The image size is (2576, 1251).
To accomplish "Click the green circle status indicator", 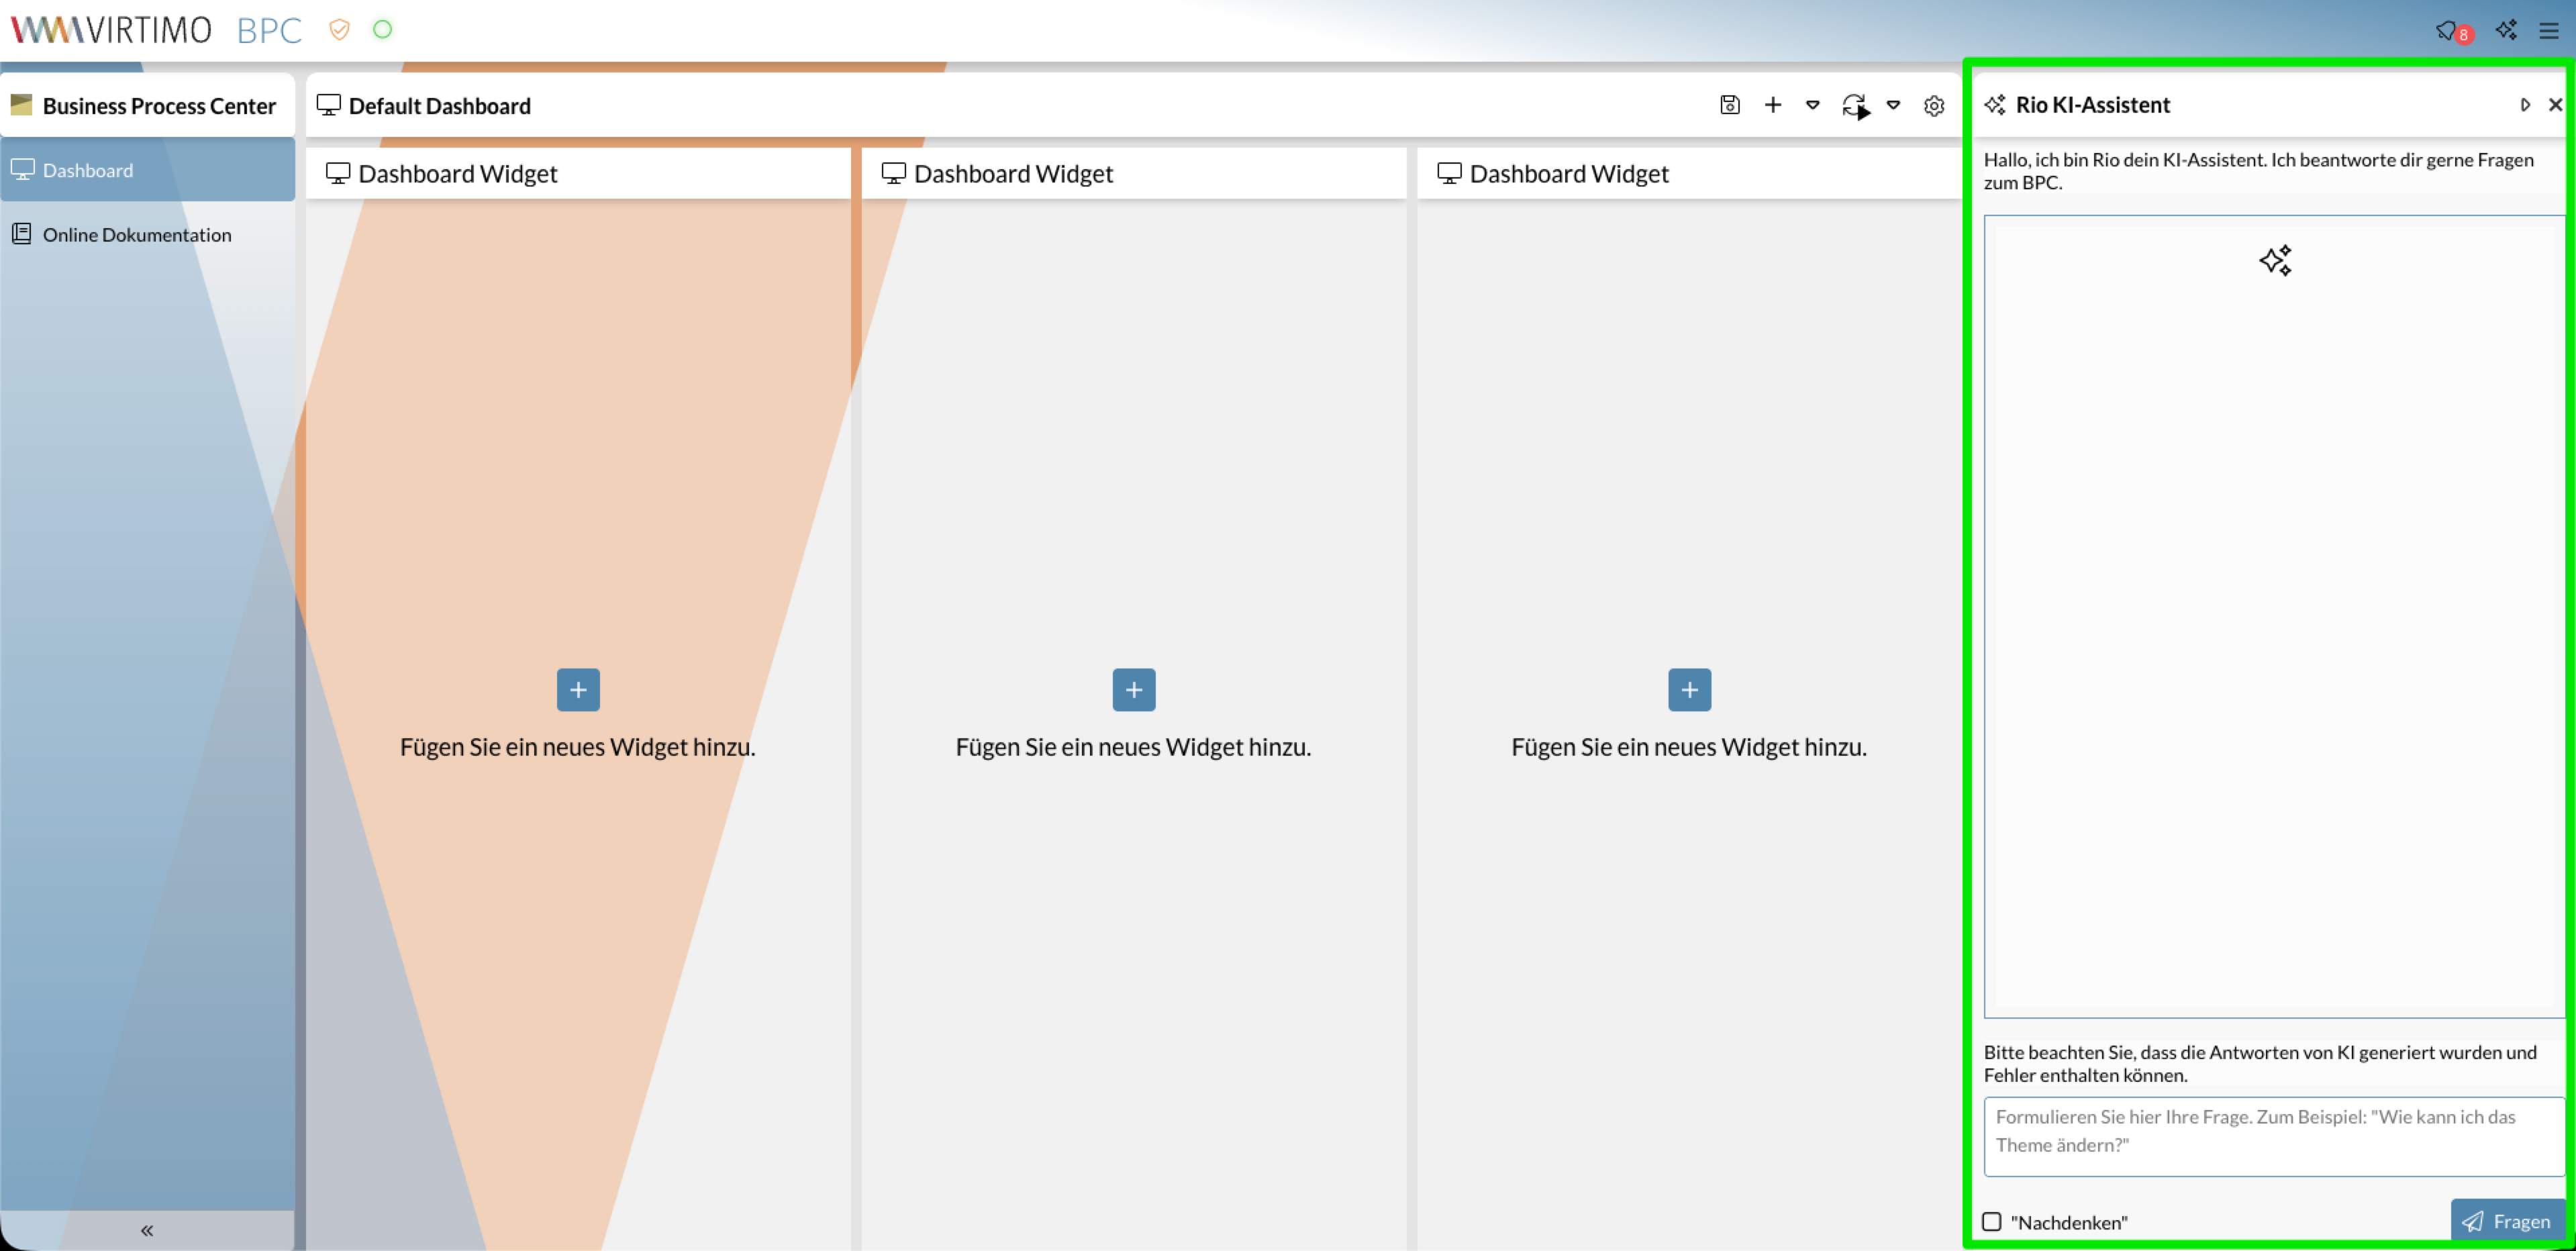I will click(x=382, y=30).
